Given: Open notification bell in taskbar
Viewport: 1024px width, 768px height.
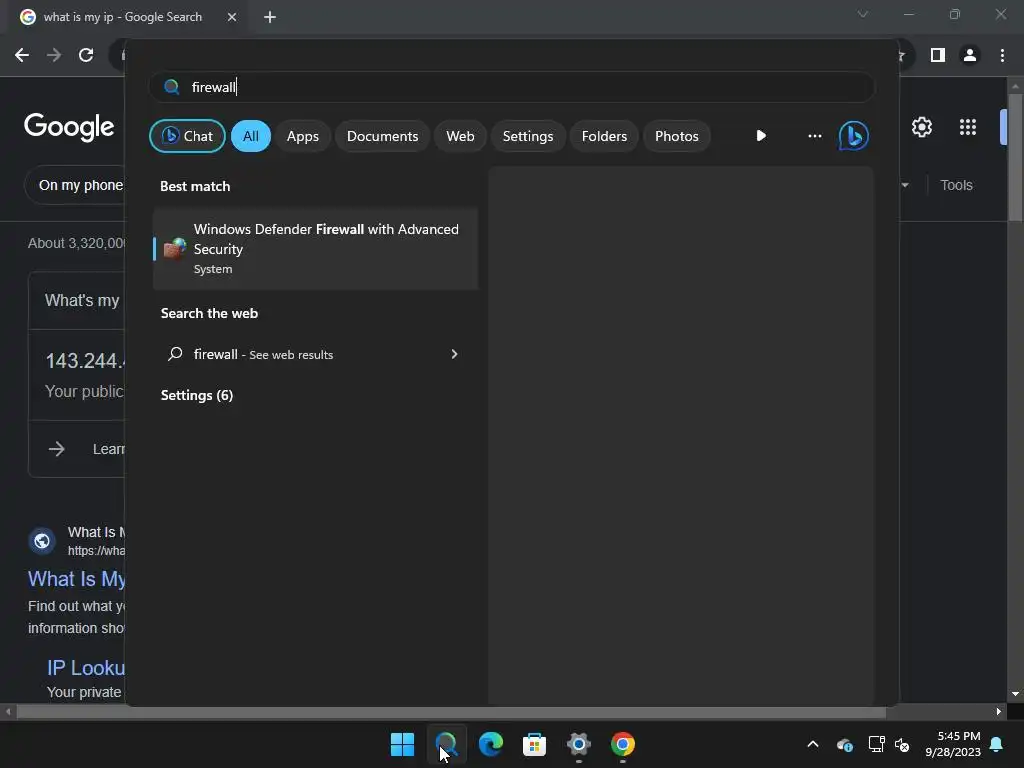Looking at the screenshot, I should tap(997, 744).
